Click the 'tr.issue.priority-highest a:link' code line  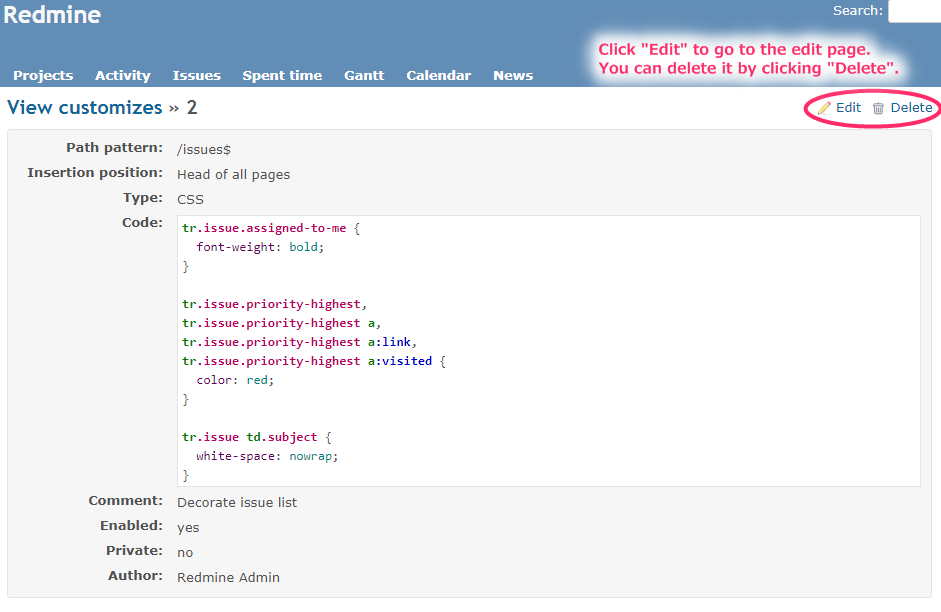(x=299, y=342)
